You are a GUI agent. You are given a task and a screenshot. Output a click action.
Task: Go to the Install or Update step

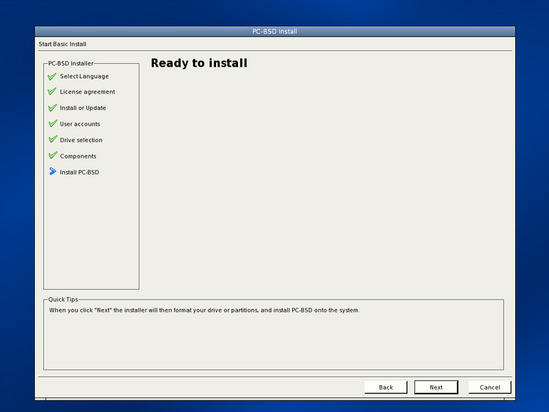click(x=83, y=108)
